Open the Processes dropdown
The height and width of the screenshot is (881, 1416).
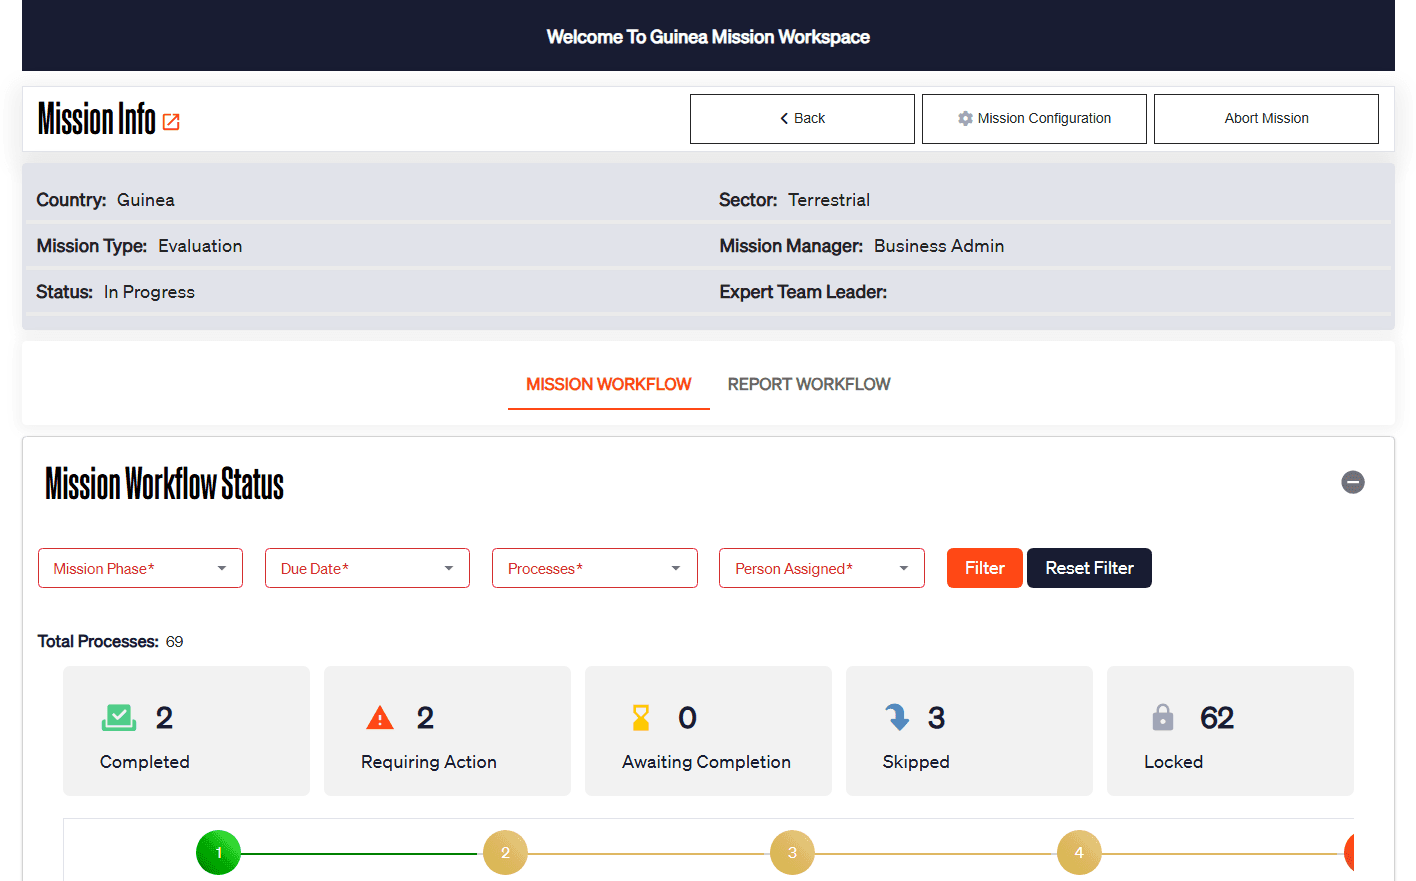[594, 568]
